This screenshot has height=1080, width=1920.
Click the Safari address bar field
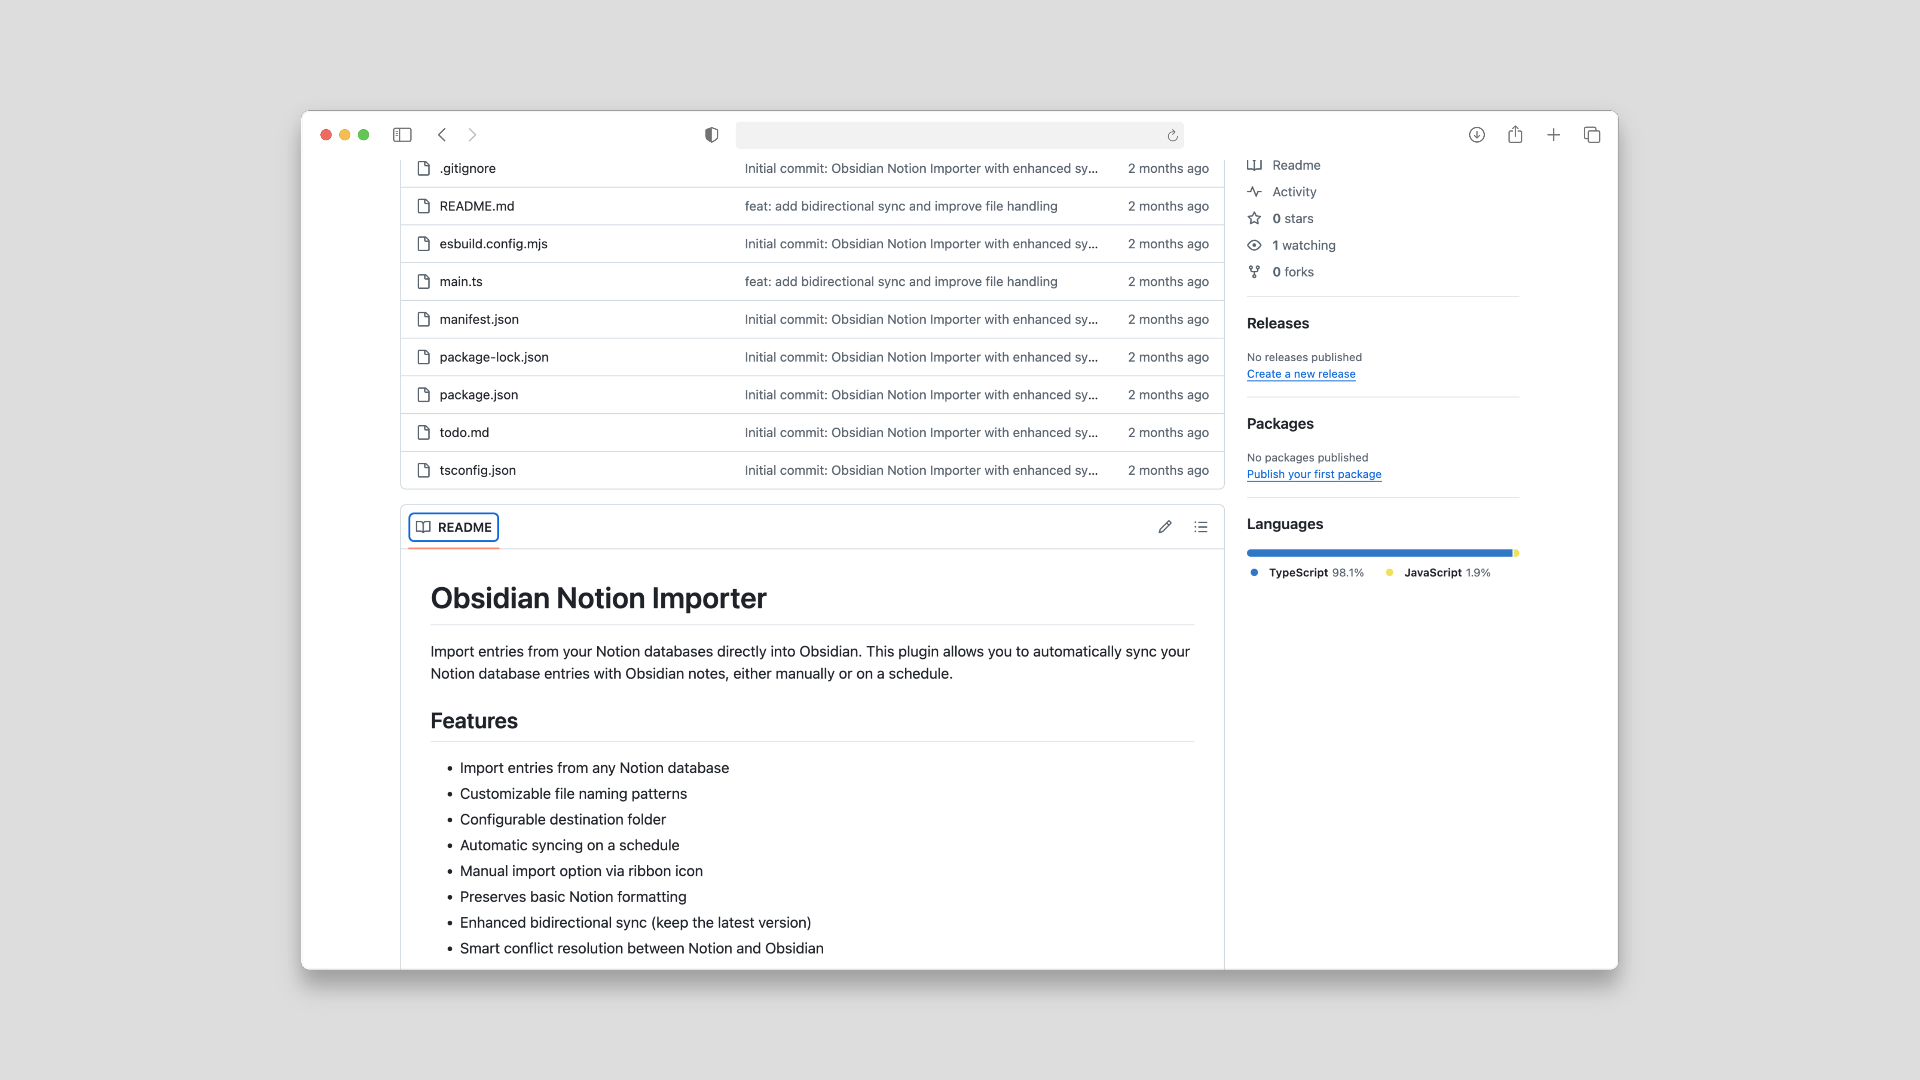[950, 135]
